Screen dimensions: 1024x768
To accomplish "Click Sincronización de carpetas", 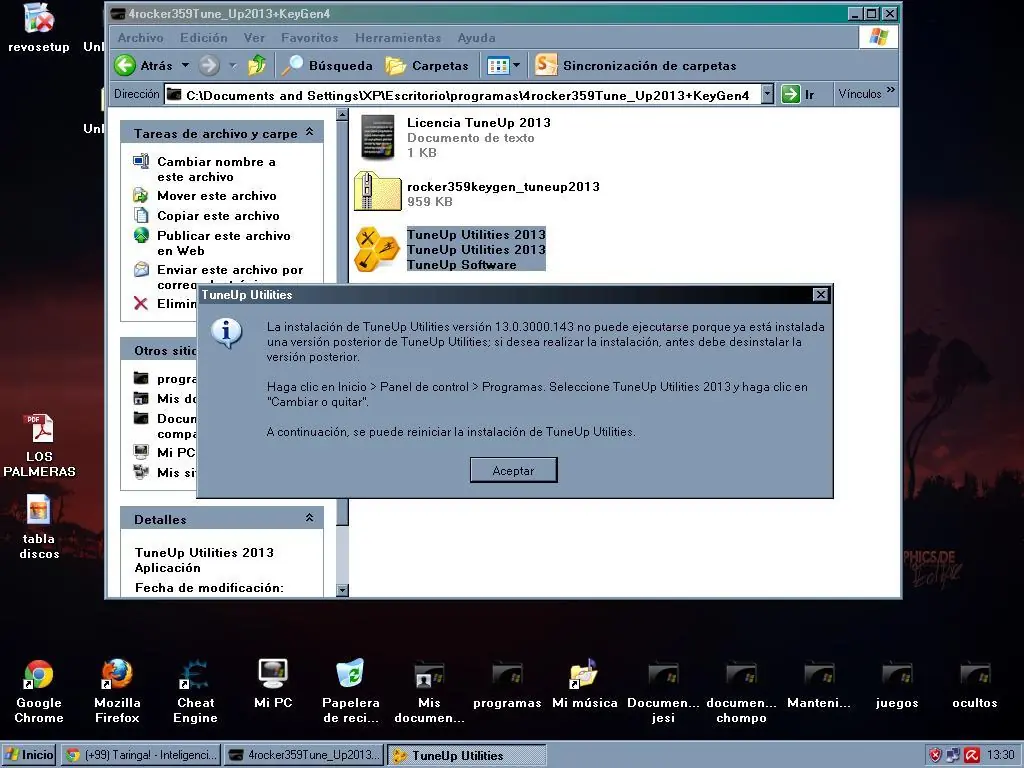I will coord(636,65).
